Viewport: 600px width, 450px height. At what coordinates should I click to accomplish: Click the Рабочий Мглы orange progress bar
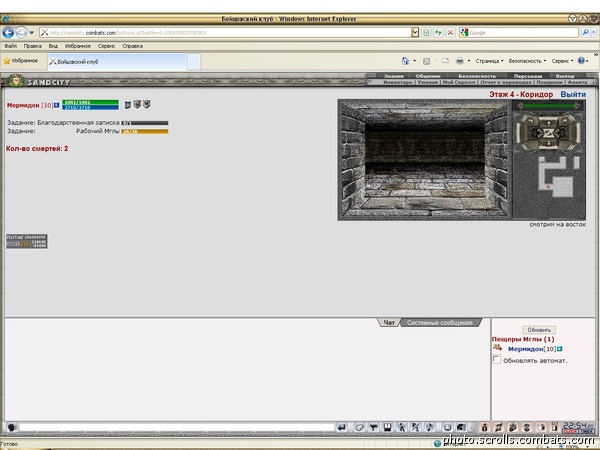point(145,131)
